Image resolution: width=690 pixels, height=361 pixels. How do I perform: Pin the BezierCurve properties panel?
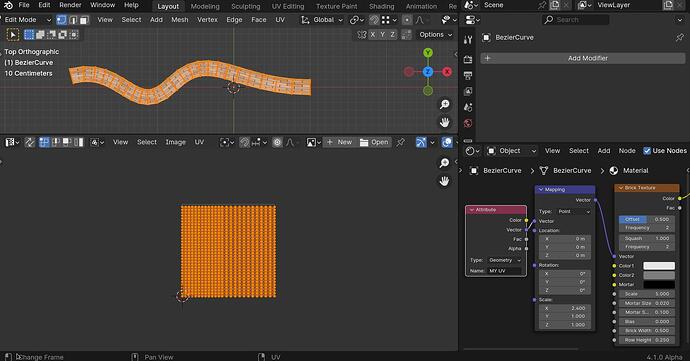(679, 38)
